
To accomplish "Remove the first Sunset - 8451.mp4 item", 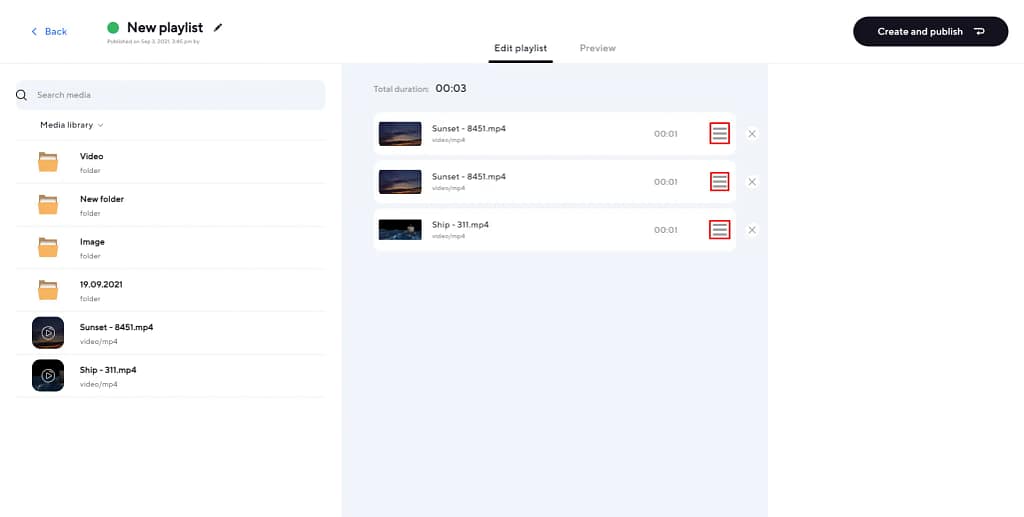I will (752, 133).
